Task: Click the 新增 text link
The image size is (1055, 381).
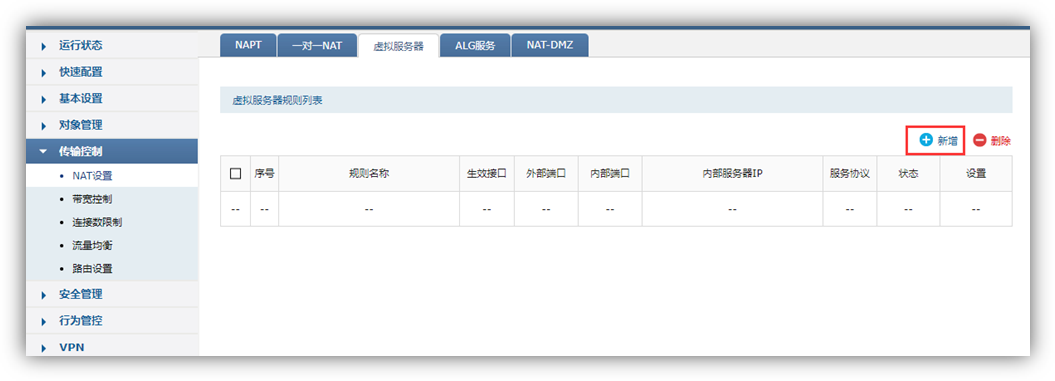Action: 947,141
